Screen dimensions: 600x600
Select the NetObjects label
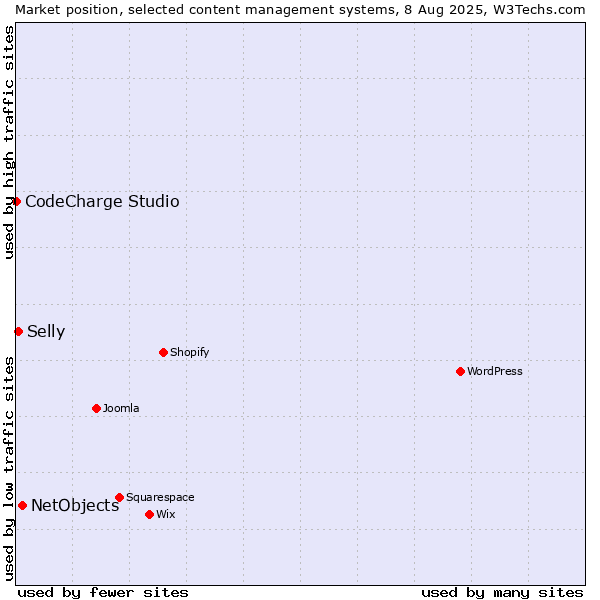75,506
